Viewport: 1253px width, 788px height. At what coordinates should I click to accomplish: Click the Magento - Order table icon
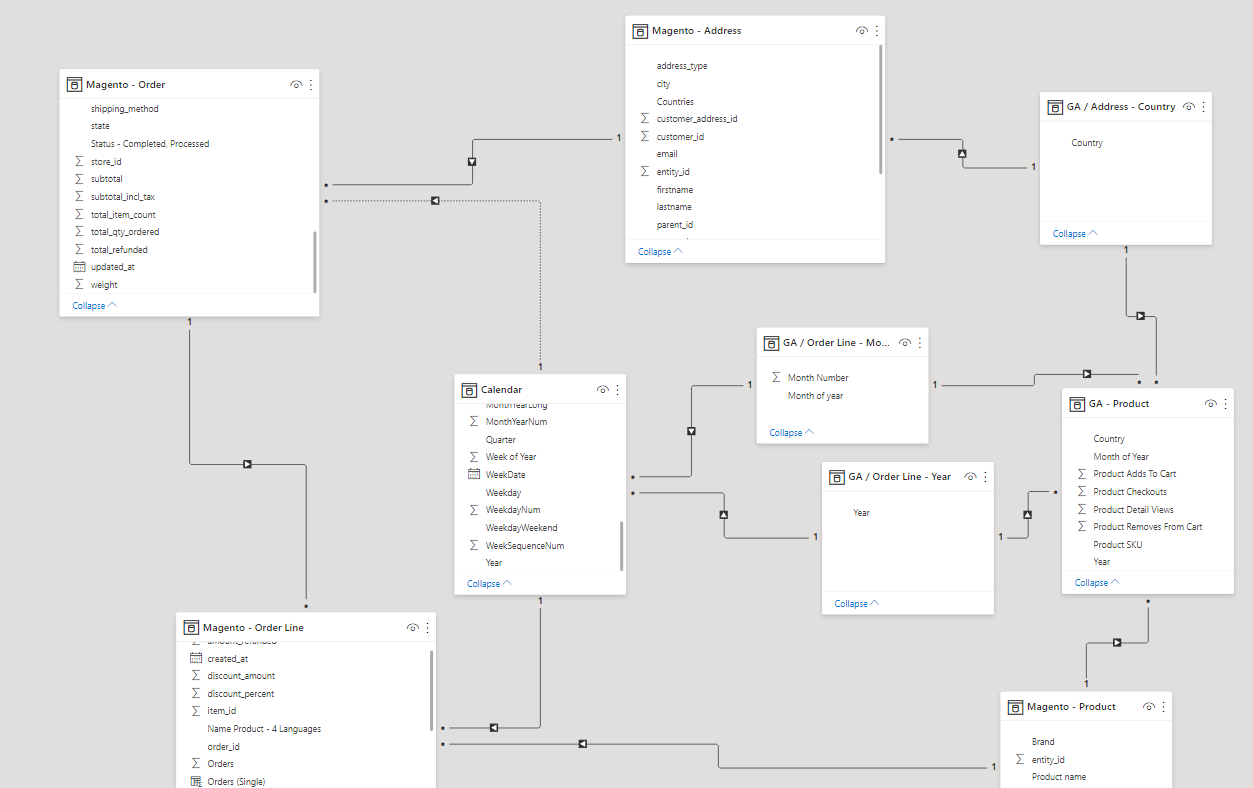(x=74, y=85)
